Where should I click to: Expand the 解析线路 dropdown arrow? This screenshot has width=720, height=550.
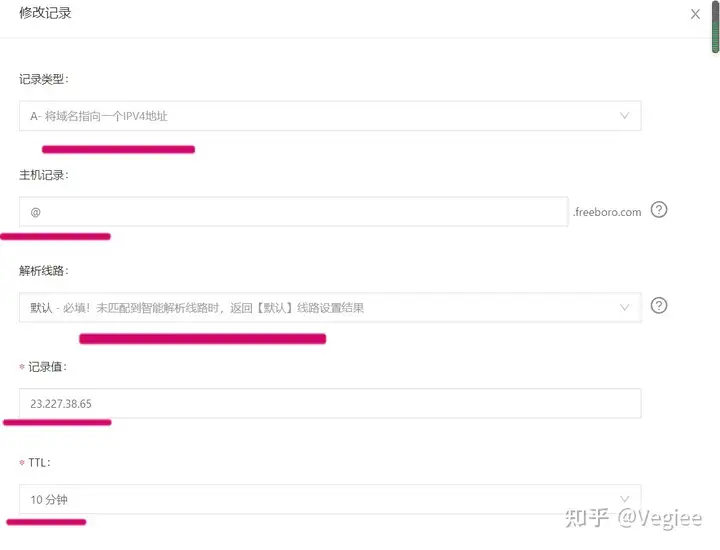coord(624,307)
